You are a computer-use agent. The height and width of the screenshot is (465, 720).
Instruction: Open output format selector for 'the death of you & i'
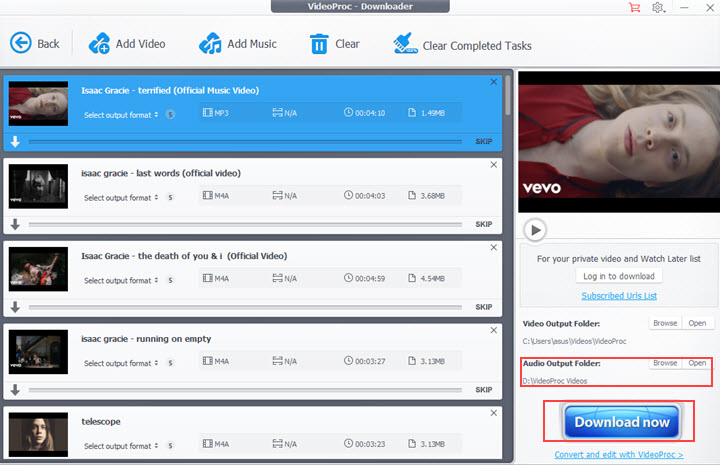click(121, 280)
